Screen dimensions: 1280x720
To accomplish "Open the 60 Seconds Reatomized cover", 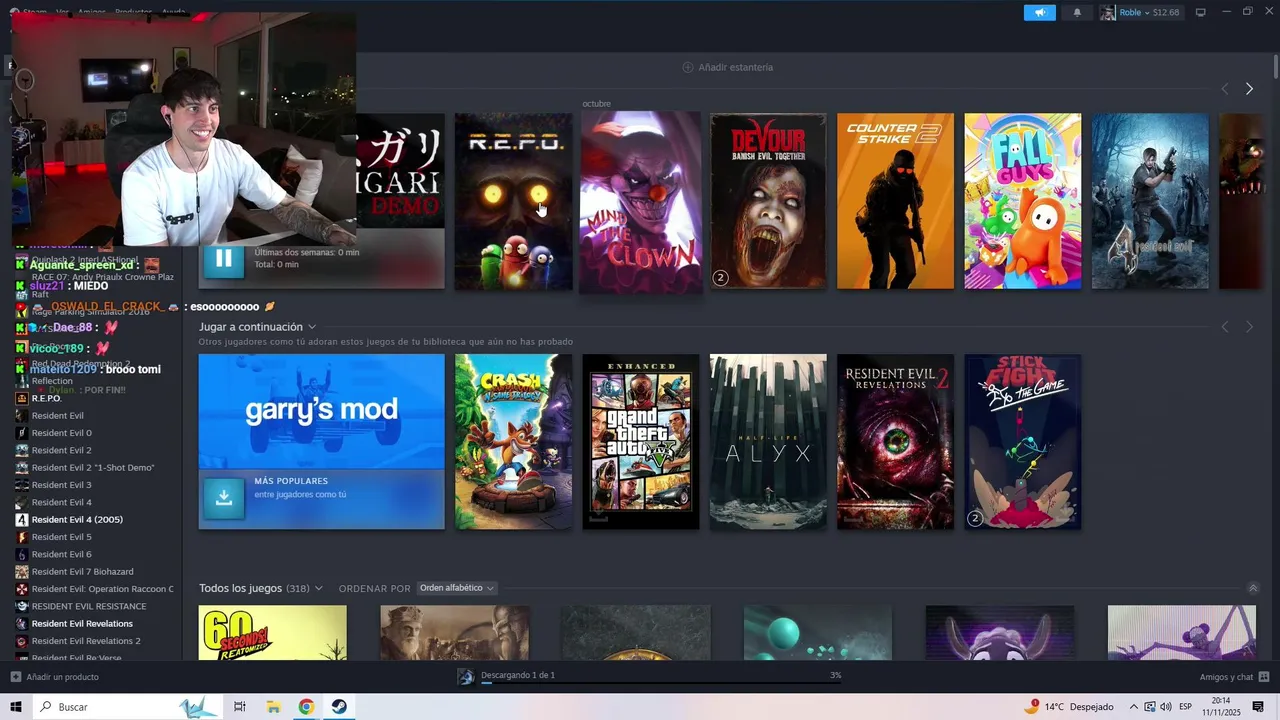I will point(272,632).
